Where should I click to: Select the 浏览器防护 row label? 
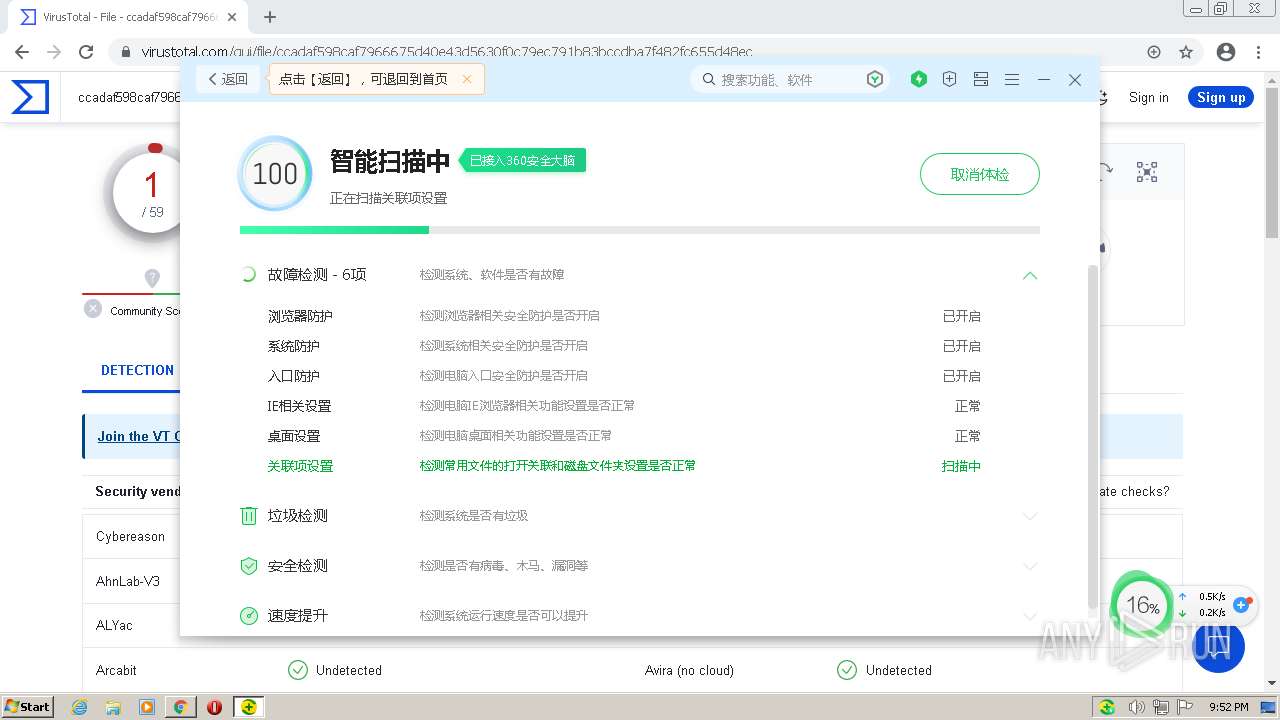click(x=300, y=316)
